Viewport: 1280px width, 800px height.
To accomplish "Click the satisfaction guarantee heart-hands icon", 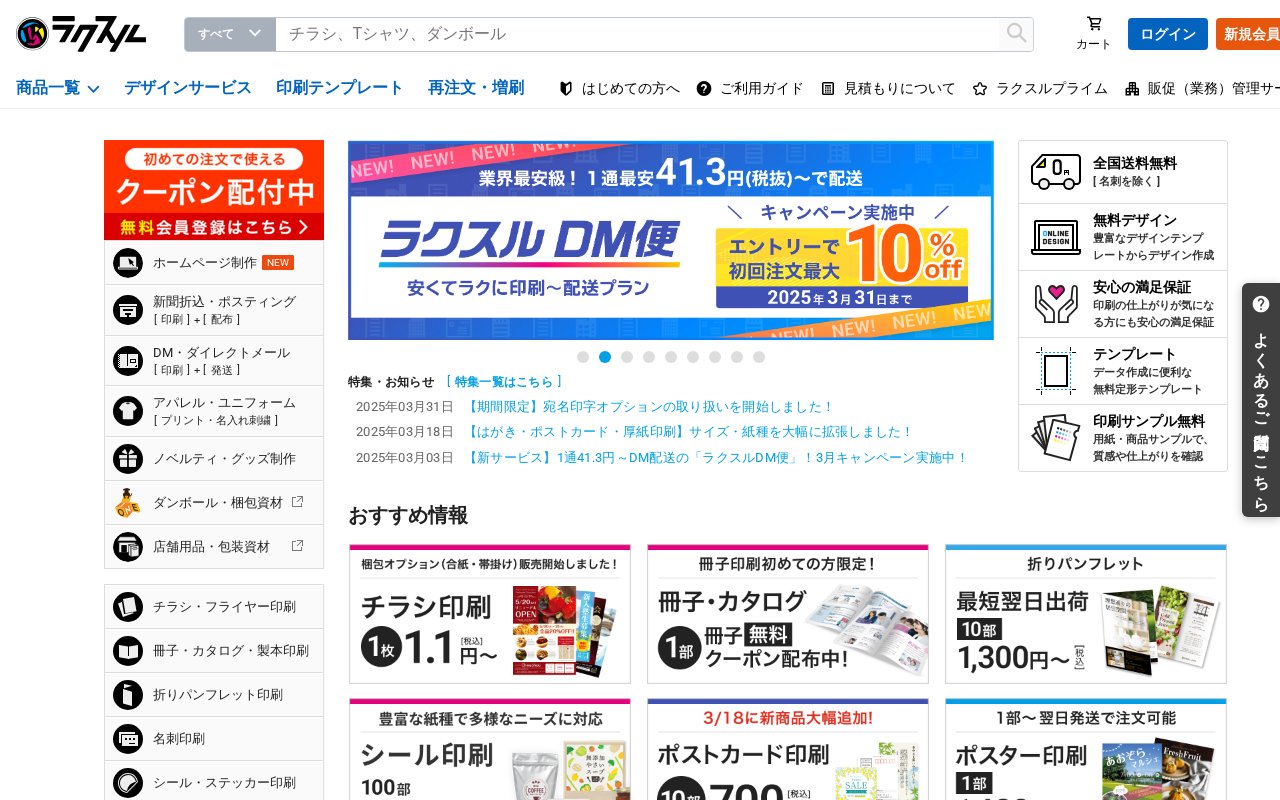I will 1056,303.
